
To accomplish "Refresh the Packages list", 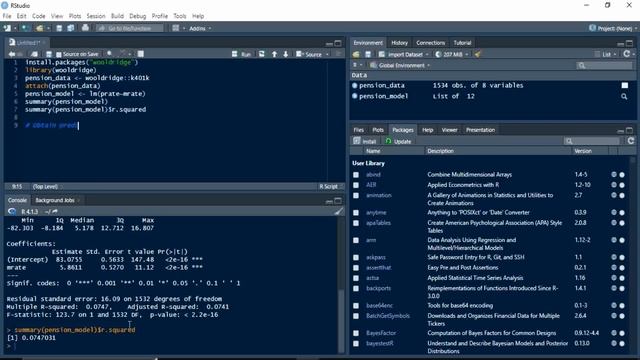I will pyautogui.click(x=631, y=141).
